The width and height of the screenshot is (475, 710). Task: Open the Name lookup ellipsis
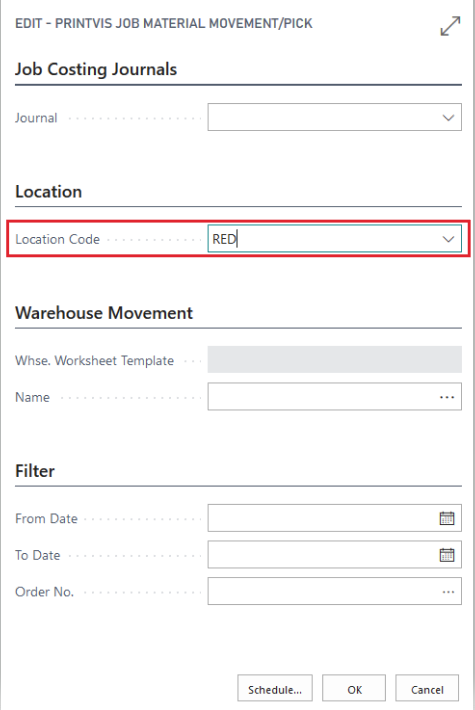point(447,397)
